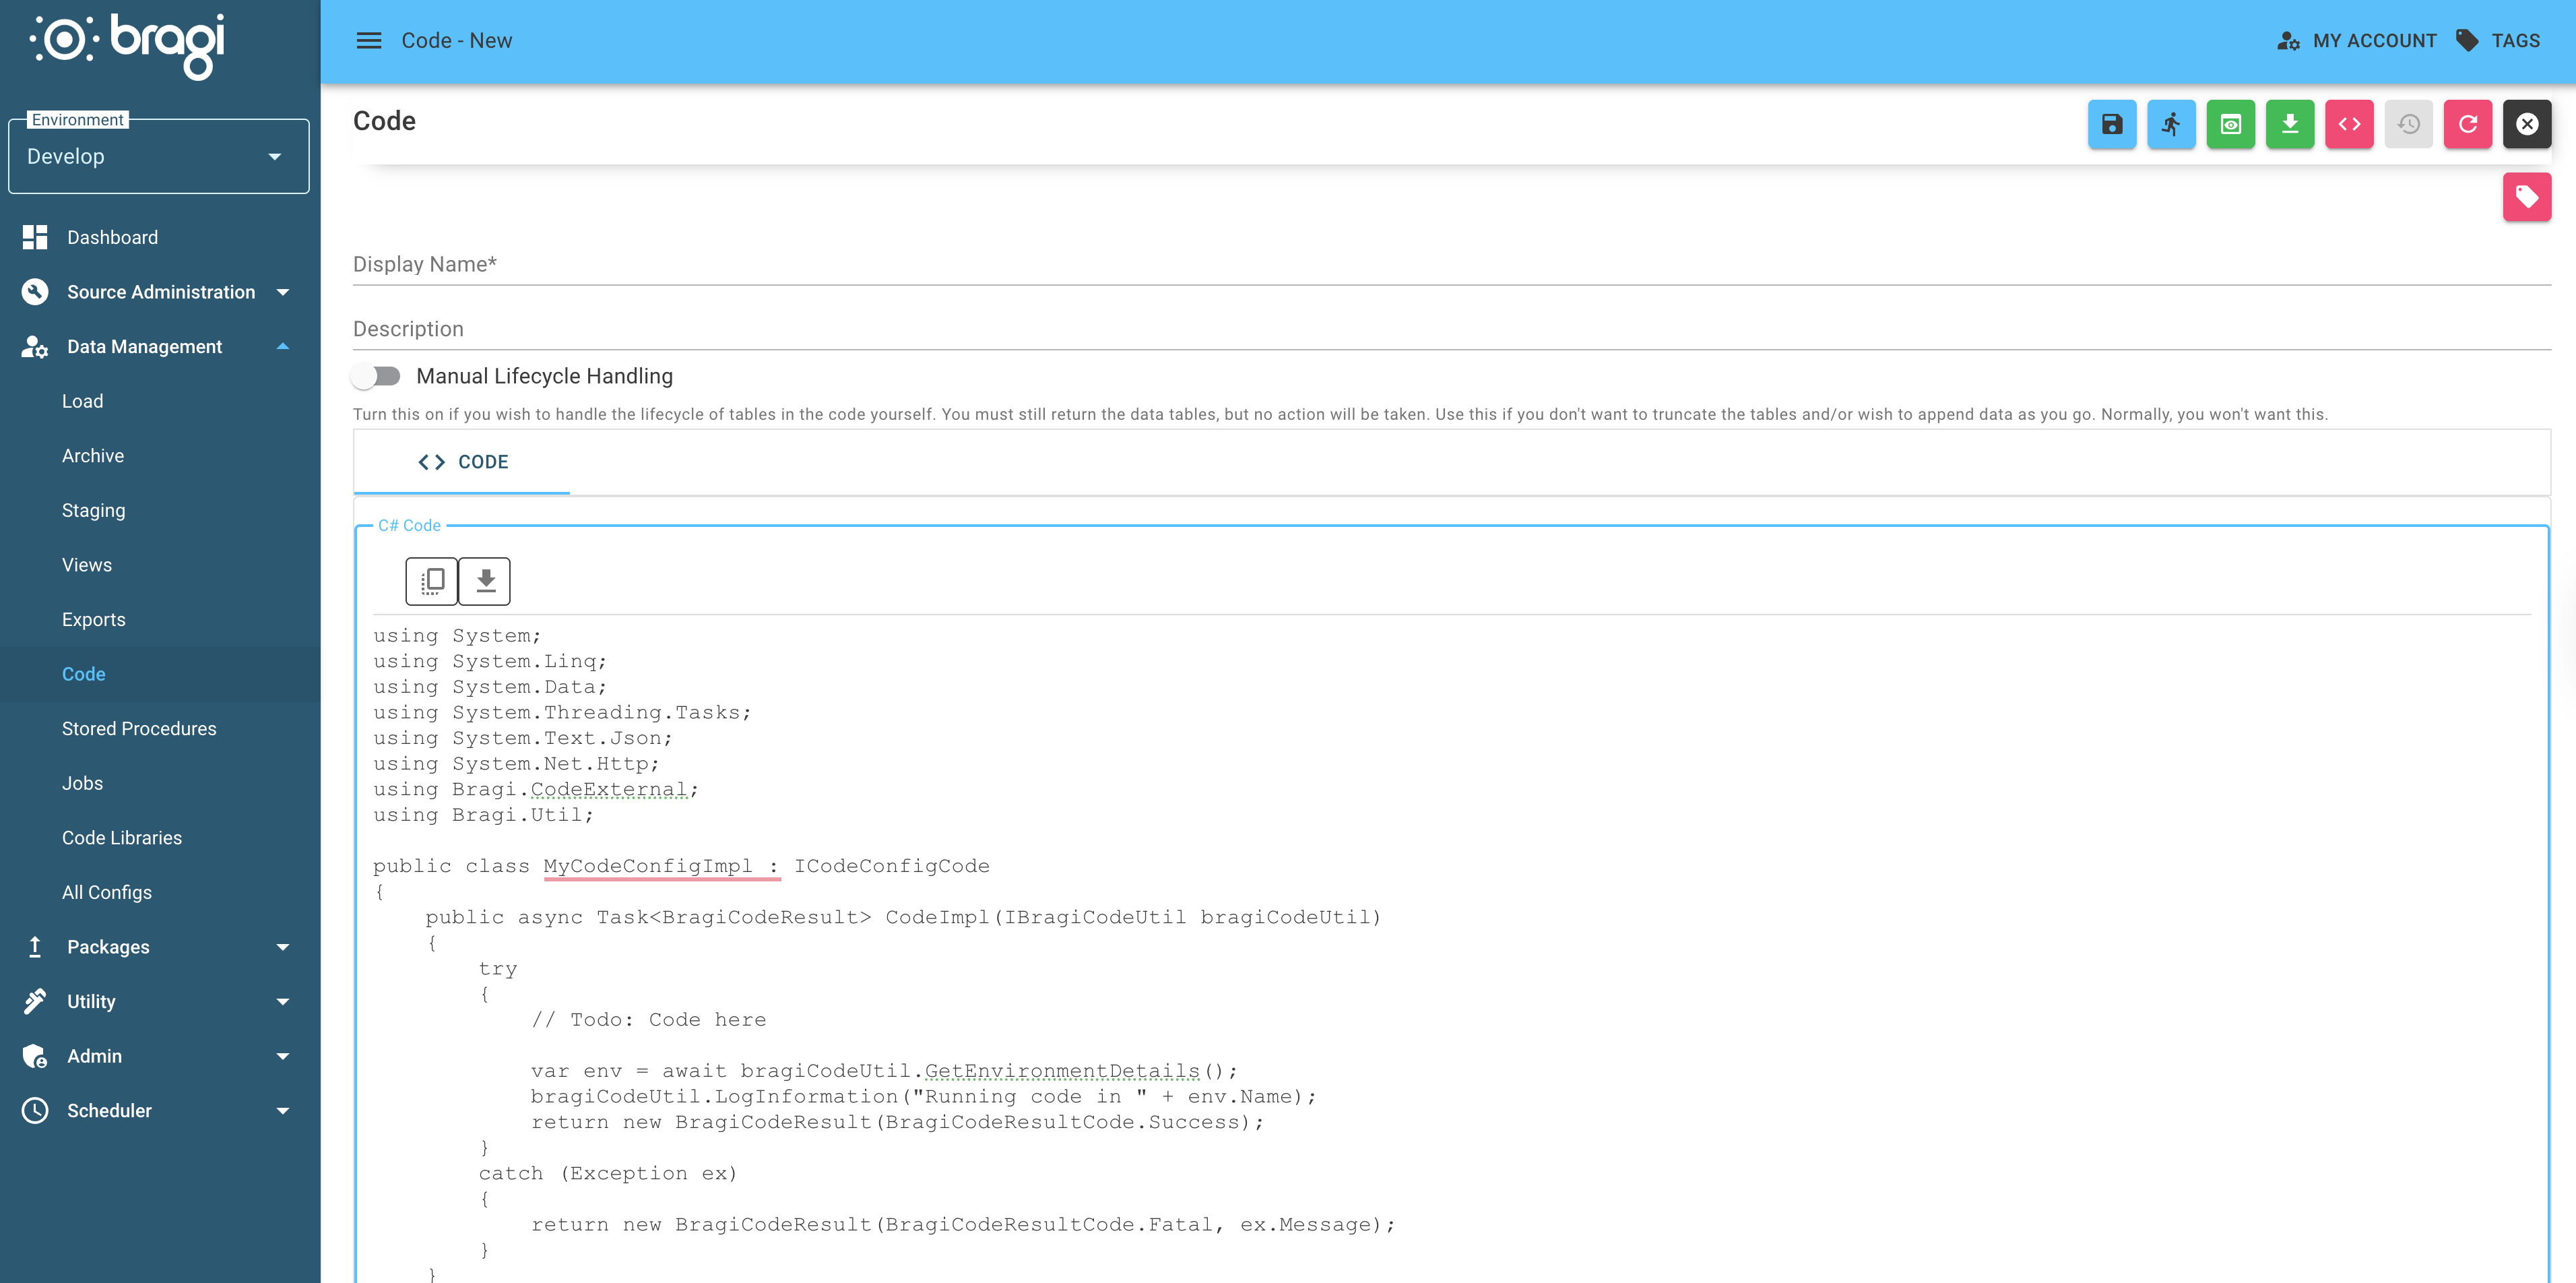
Task: Open the Environment Develop dropdown
Action: tap(159, 156)
